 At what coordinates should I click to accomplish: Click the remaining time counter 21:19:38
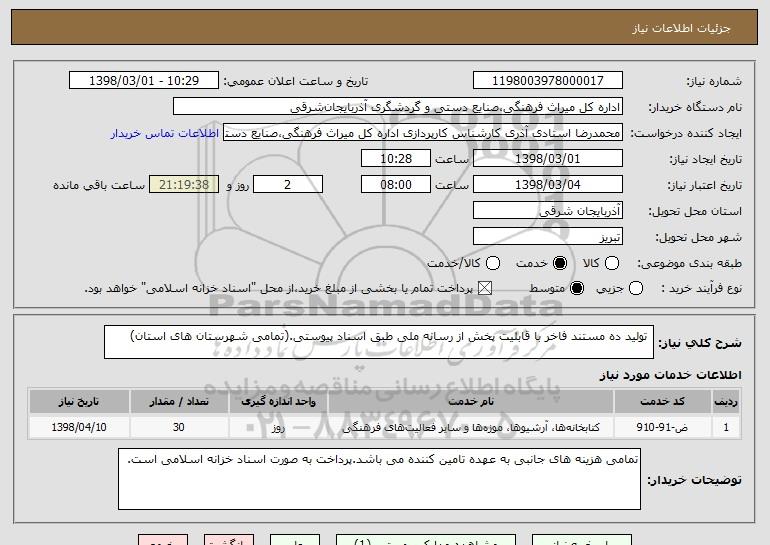[184, 185]
